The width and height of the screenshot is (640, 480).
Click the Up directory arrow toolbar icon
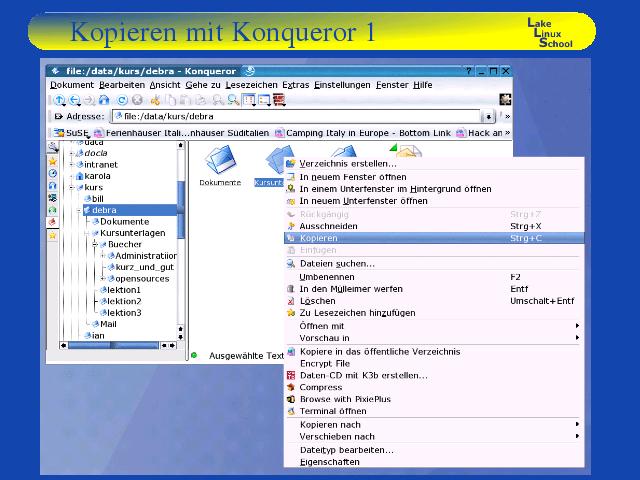point(60,100)
